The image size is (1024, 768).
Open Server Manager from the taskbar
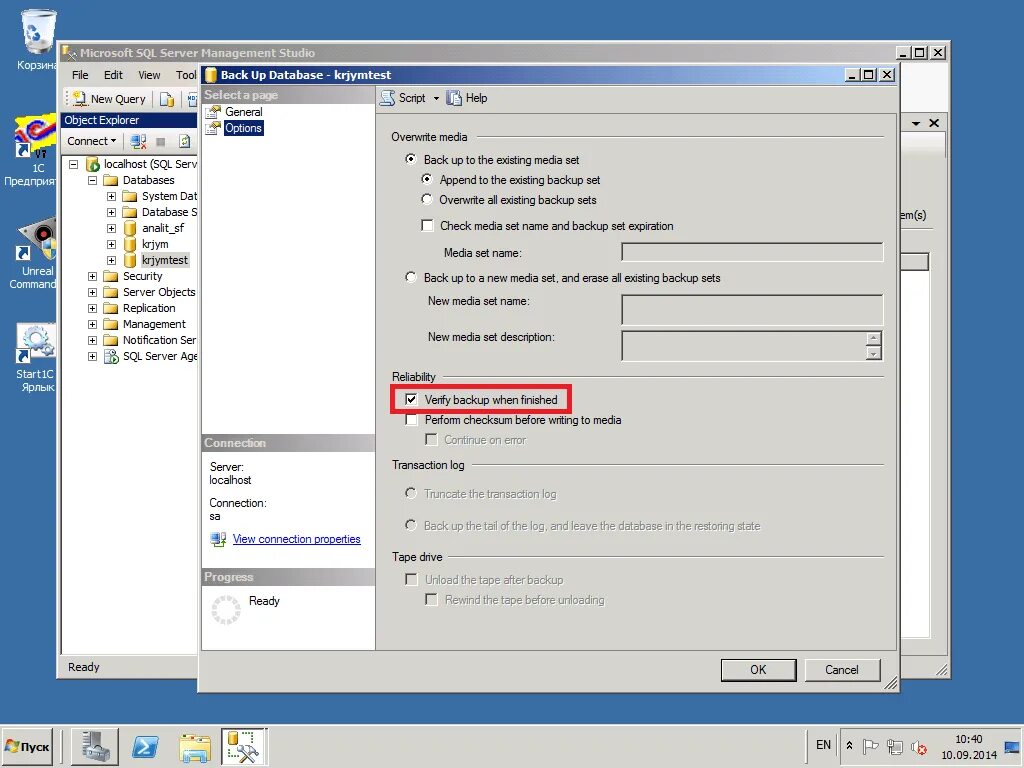click(95, 746)
